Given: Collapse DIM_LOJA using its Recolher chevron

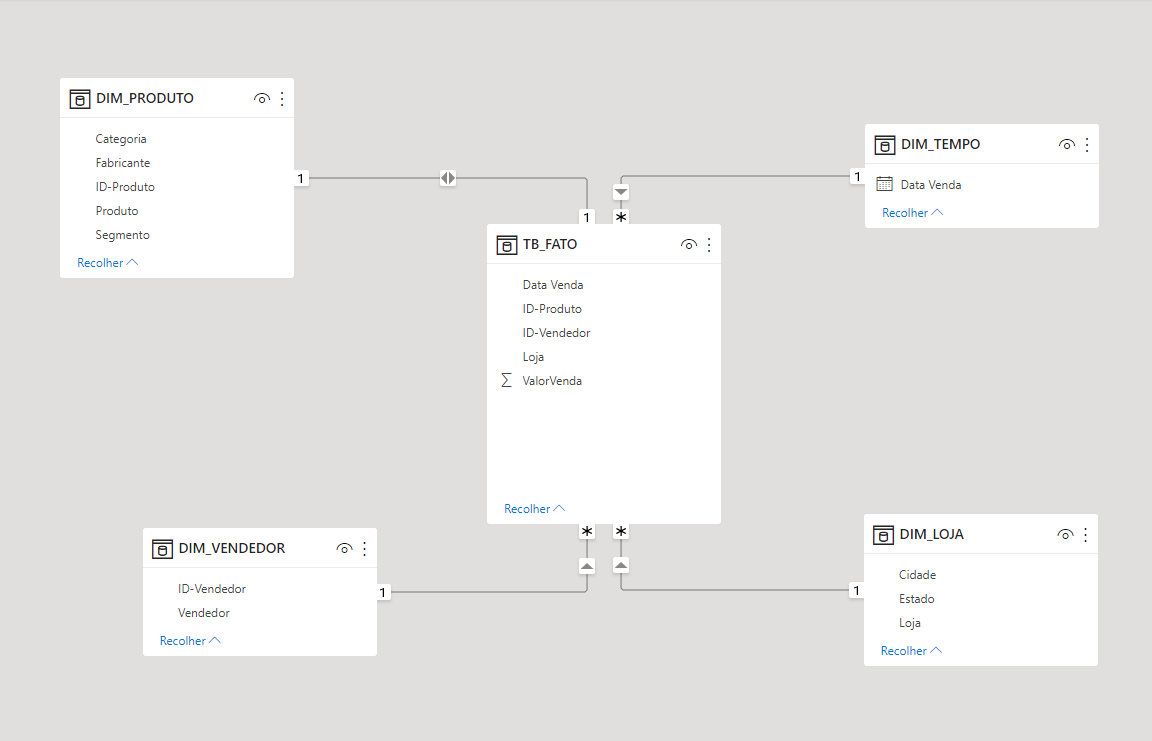Looking at the screenshot, I should [935, 650].
